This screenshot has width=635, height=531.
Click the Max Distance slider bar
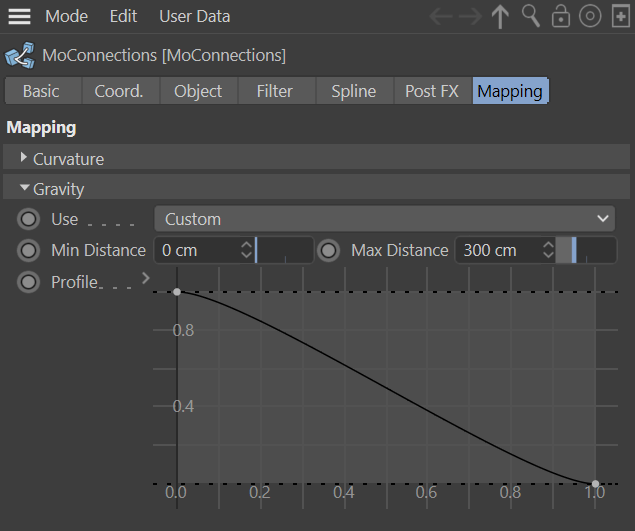(586, 250)
